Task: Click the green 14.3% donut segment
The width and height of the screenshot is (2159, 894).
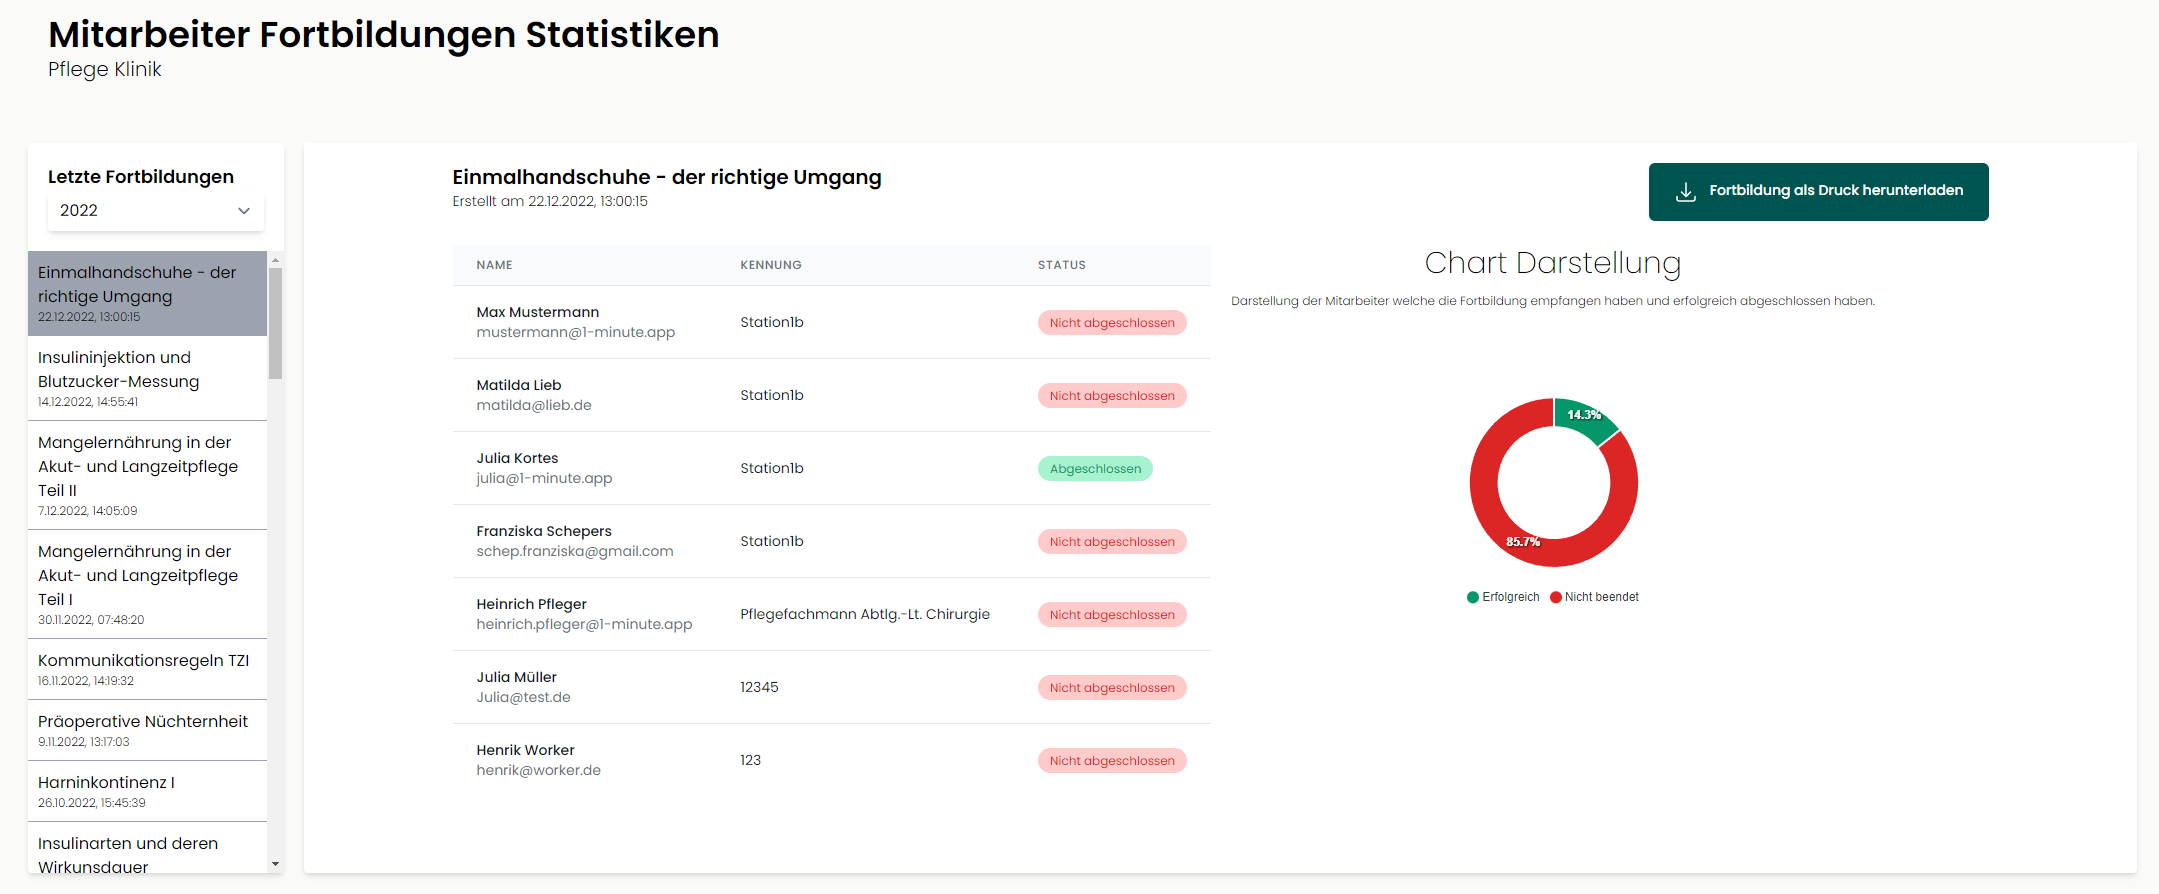Action: (x=1583, y=418)
